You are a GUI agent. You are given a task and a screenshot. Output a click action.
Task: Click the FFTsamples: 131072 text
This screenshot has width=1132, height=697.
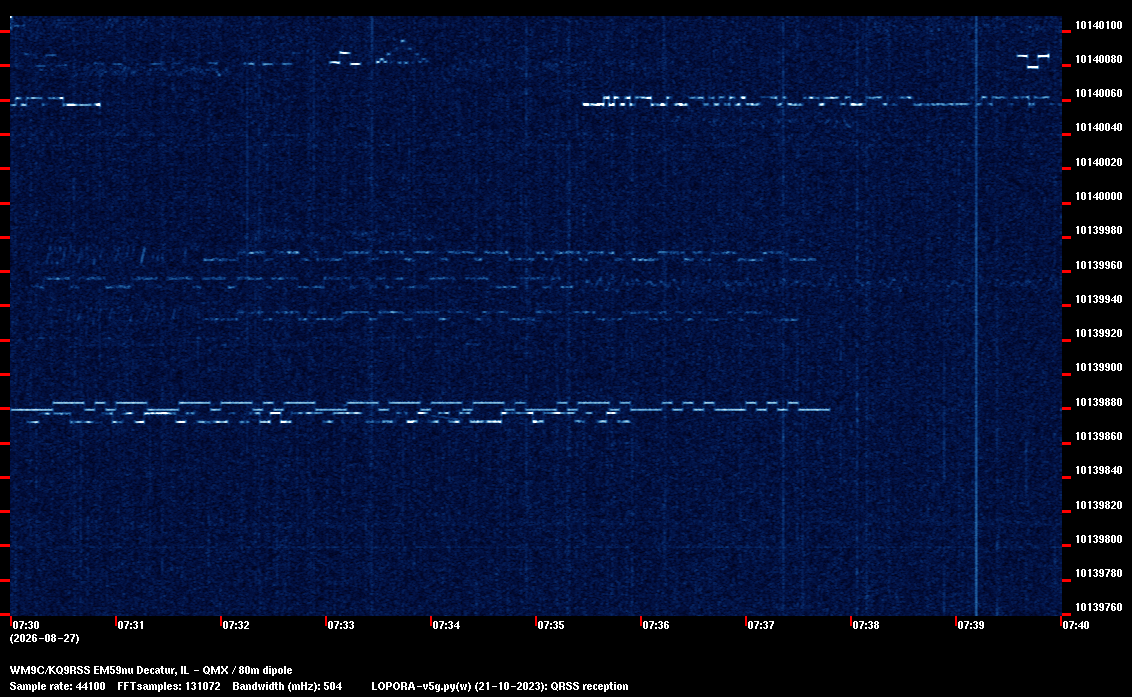(x=169, y=686)
